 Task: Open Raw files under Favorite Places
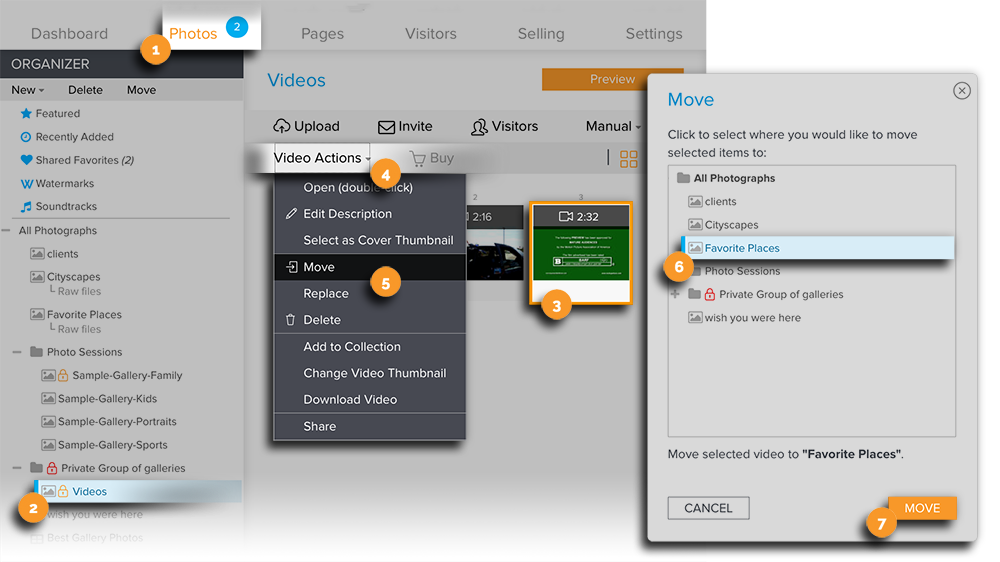[79, 329]
